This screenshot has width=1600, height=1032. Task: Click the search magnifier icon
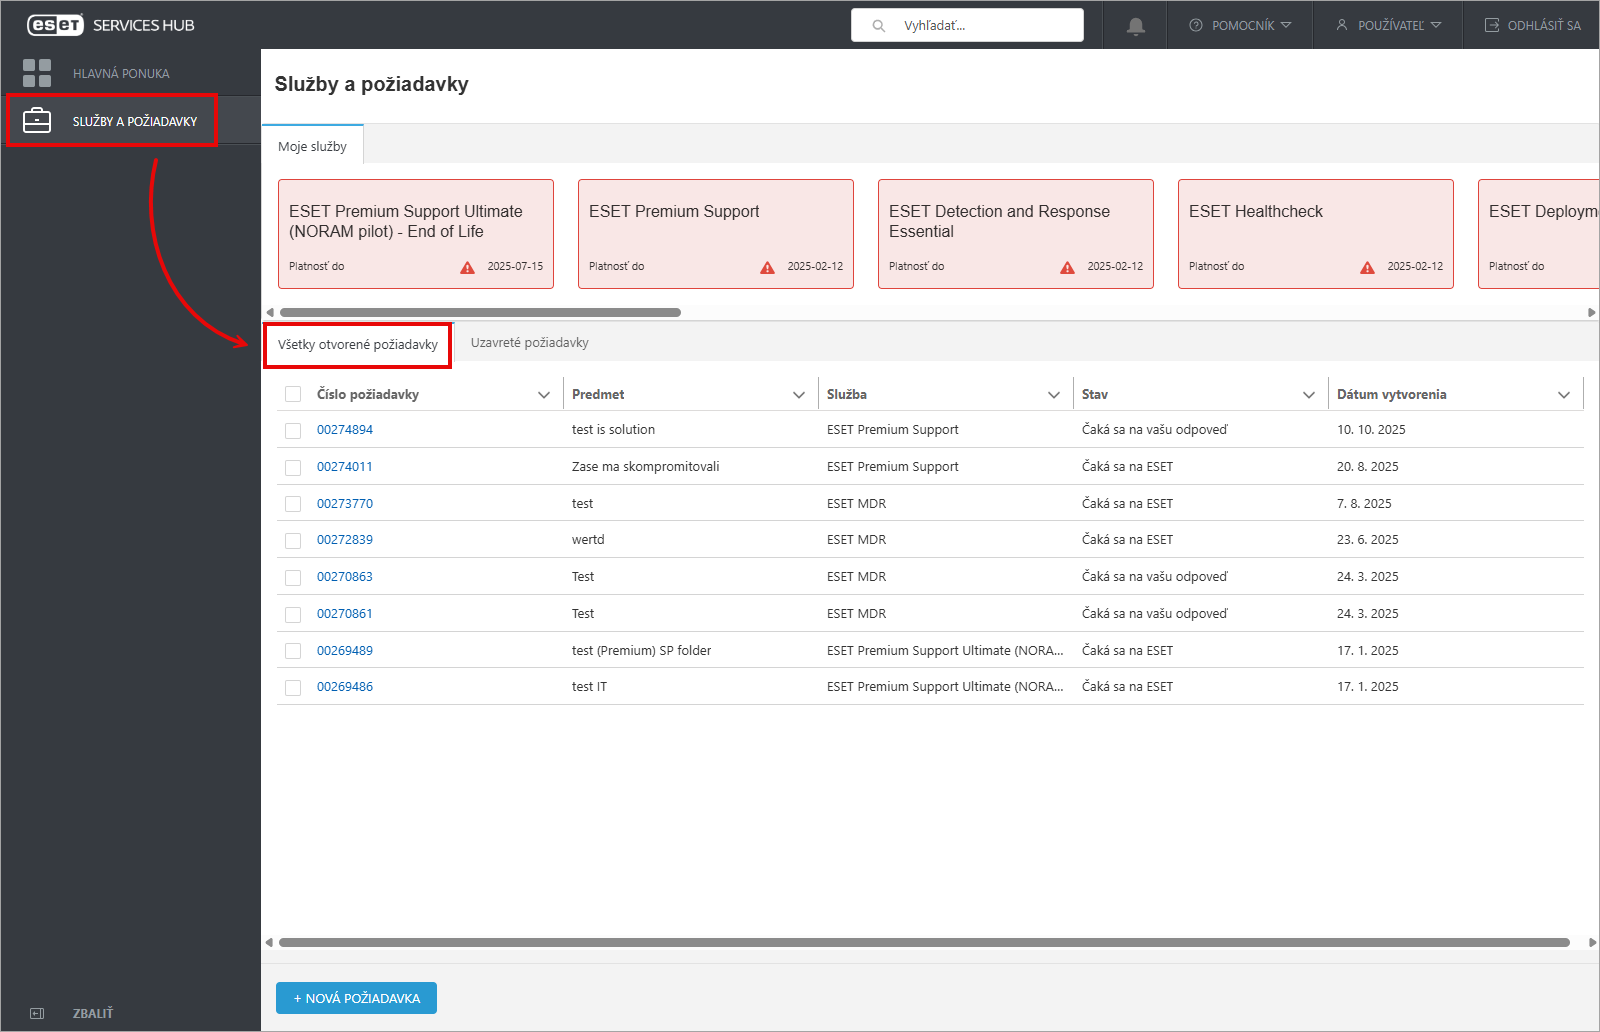879,26
